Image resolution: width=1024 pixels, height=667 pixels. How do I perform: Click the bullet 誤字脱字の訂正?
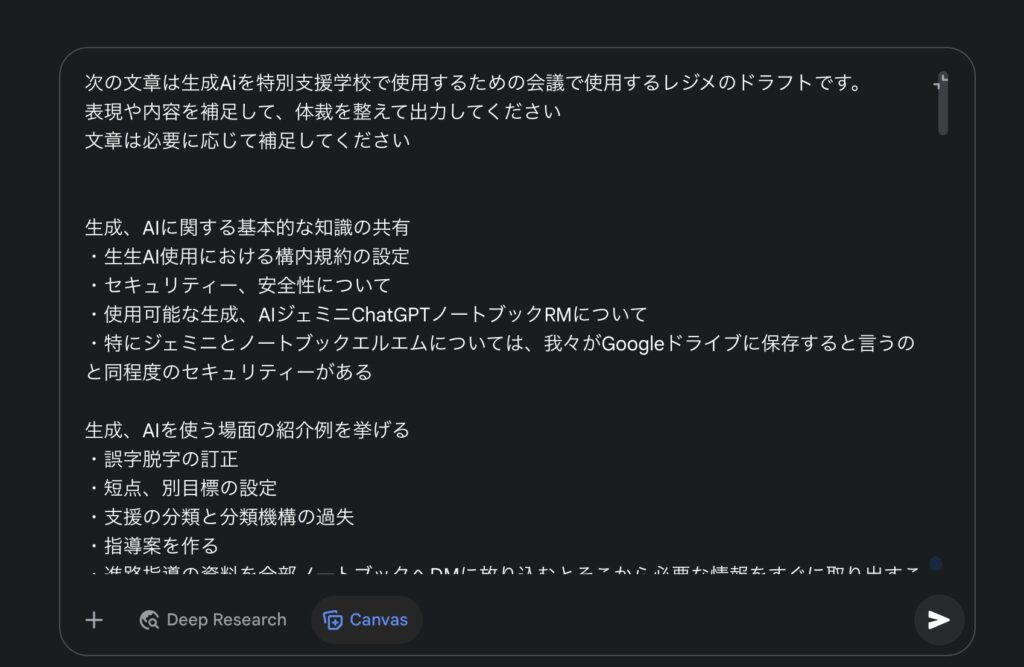pos(162,459)
